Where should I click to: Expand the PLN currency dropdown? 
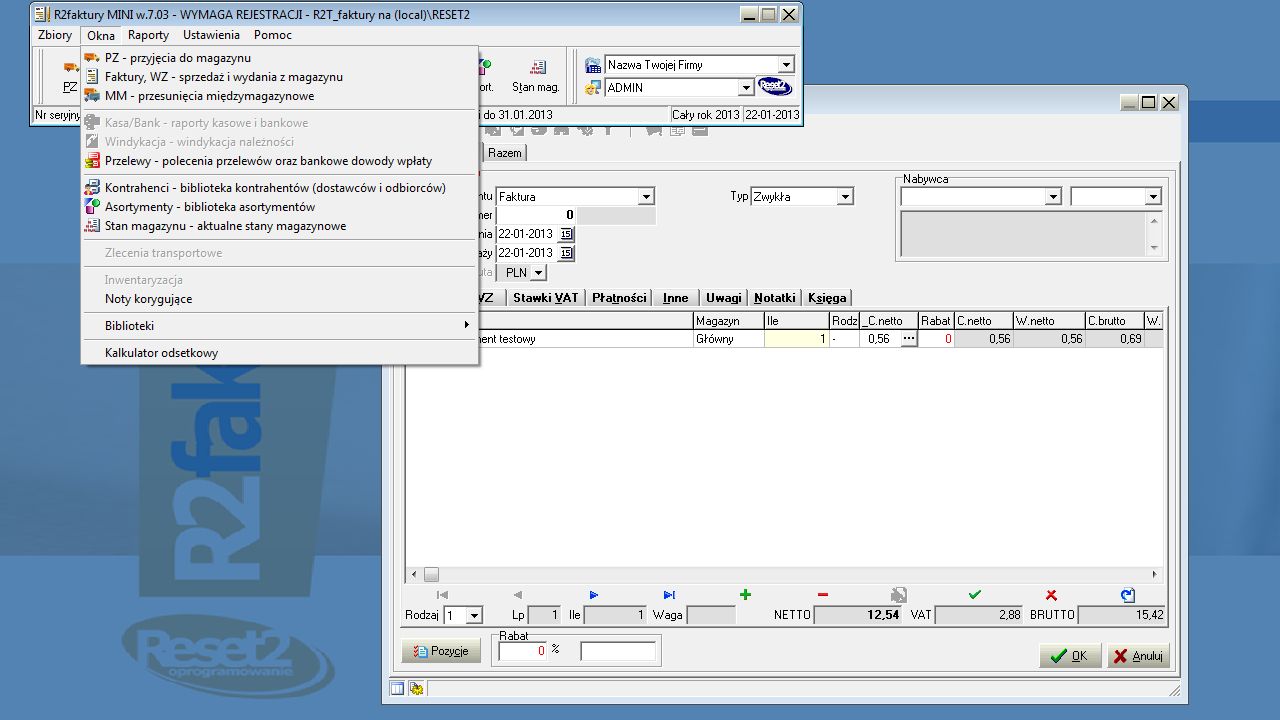click(539, 273)
